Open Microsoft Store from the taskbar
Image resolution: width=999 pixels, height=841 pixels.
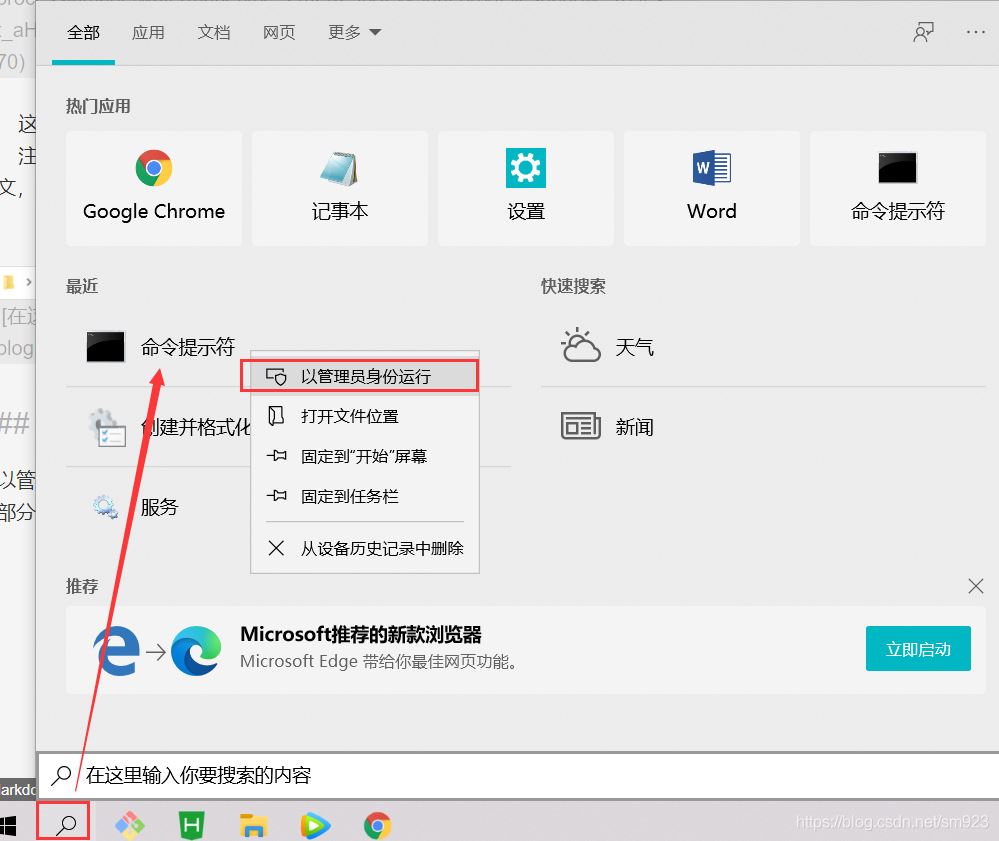coord(130,824)
